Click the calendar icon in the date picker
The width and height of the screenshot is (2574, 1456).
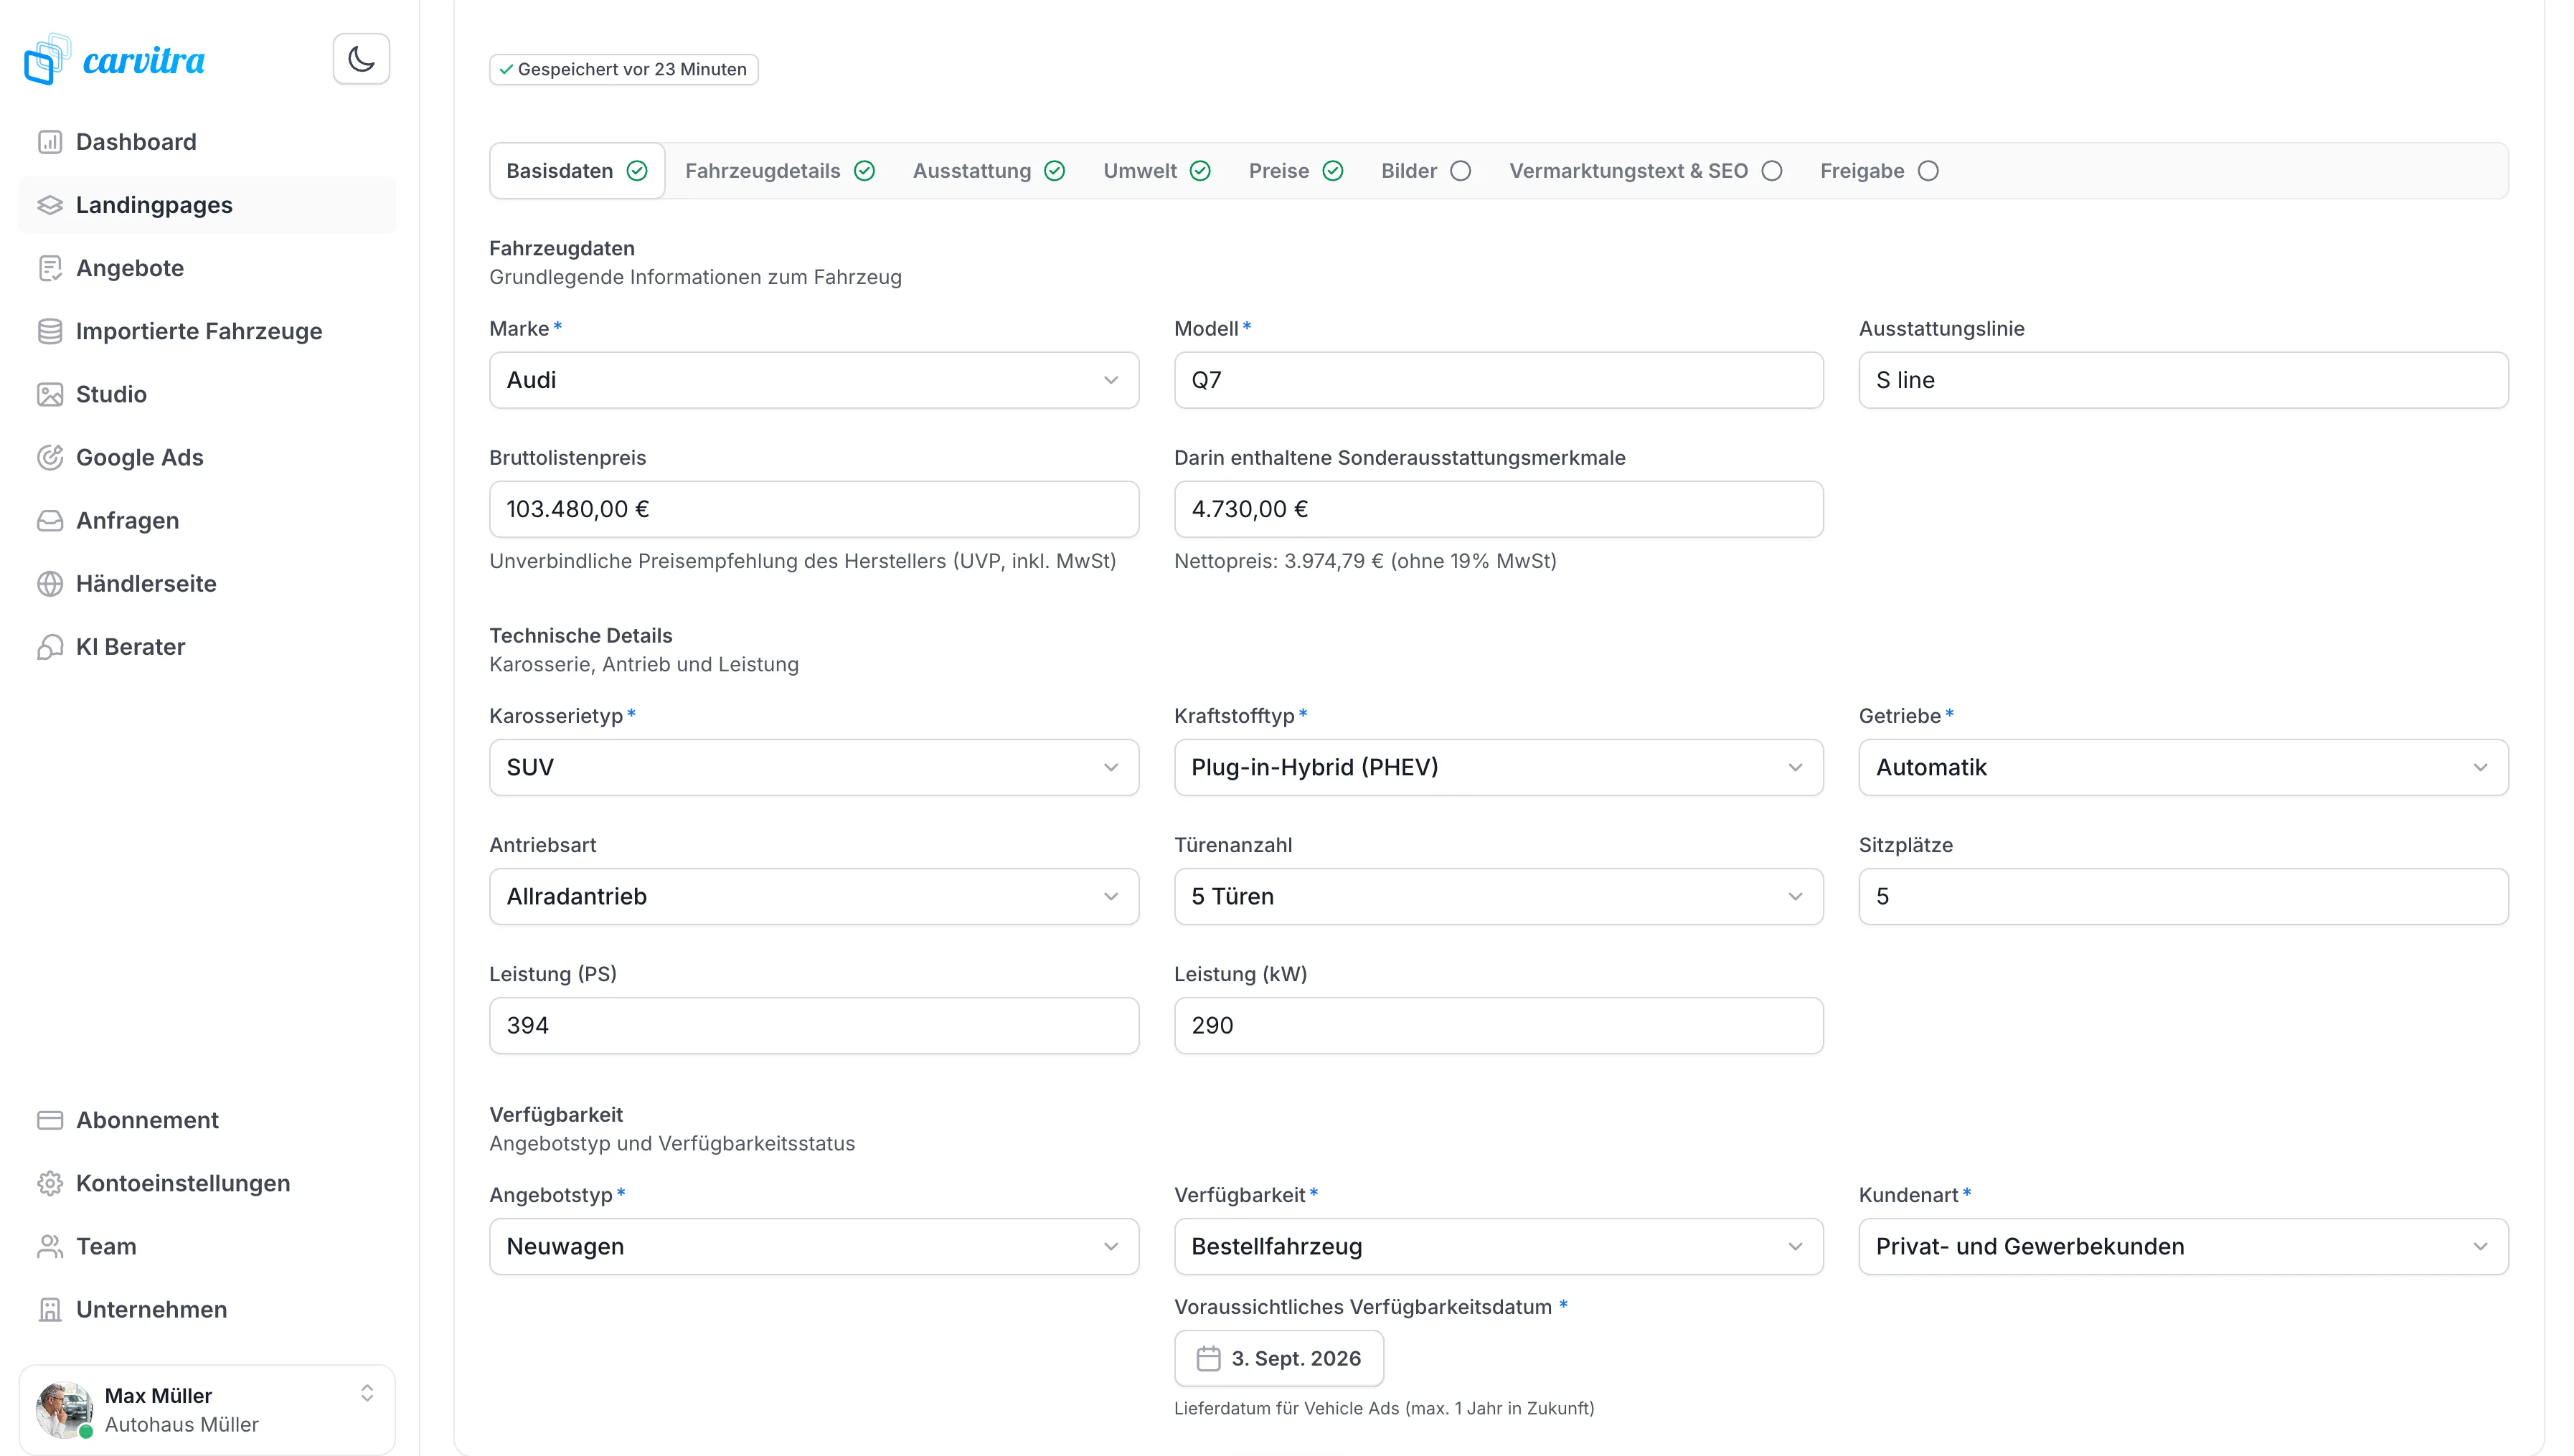coord(1208,1358)
